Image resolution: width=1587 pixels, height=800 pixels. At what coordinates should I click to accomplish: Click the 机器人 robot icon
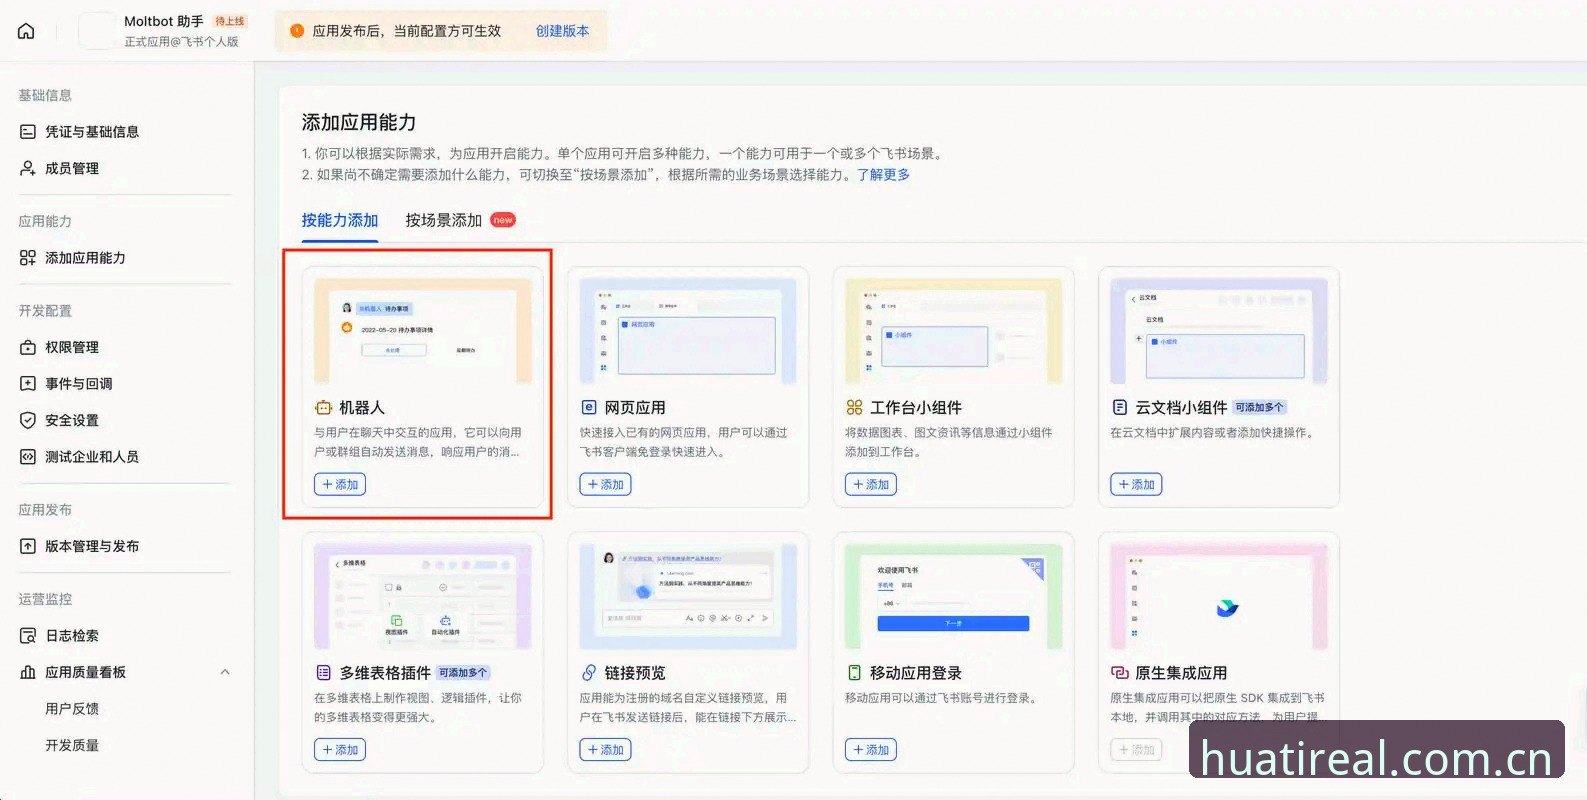(323, 407)
